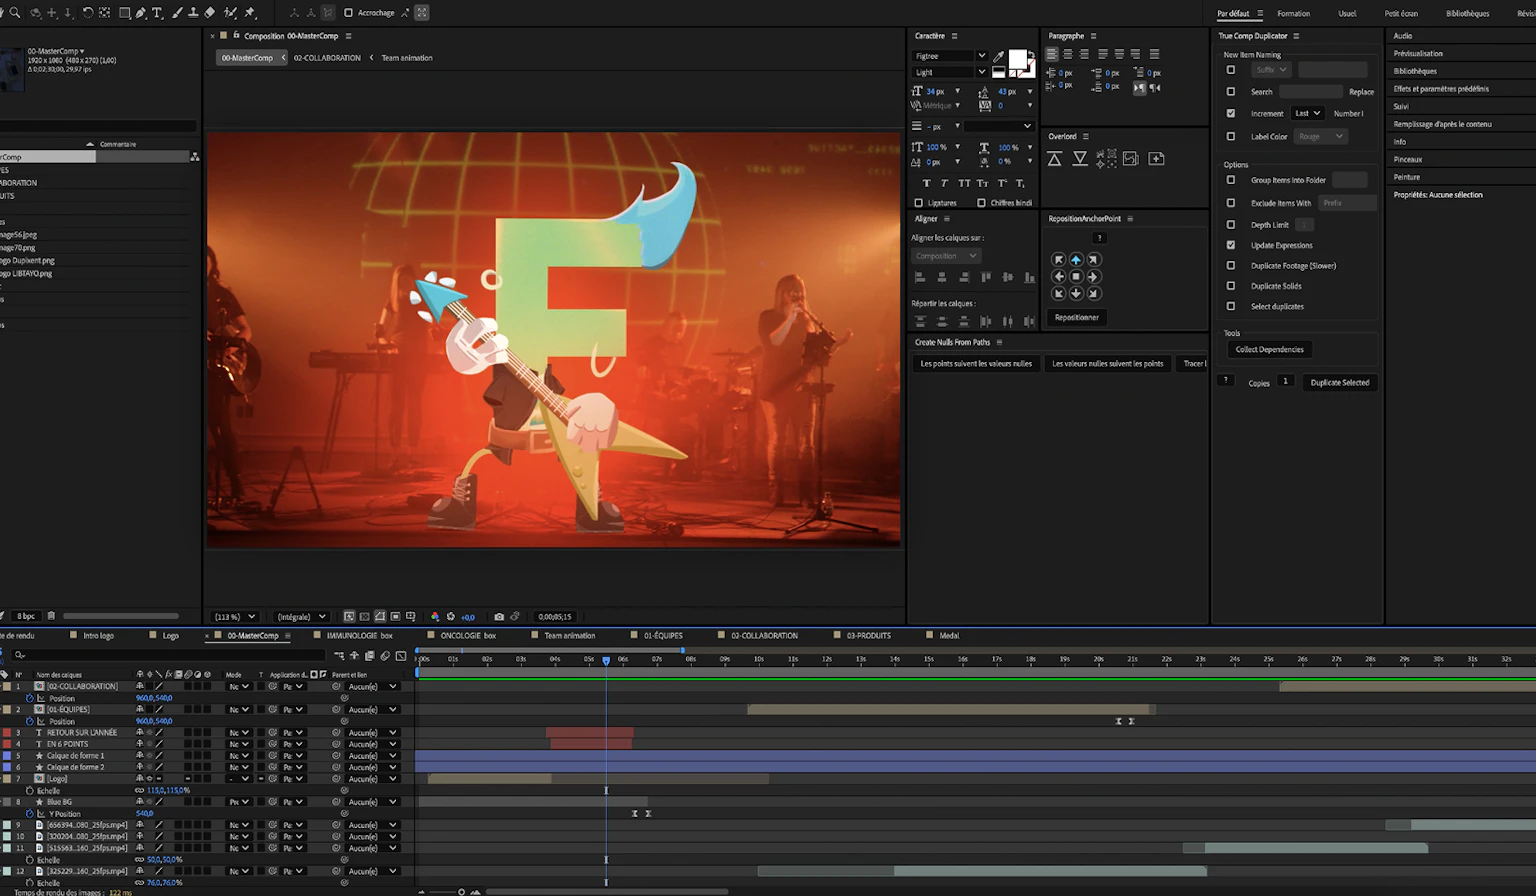Click the snapshot camera icon under the viewer

coord(499,617)
